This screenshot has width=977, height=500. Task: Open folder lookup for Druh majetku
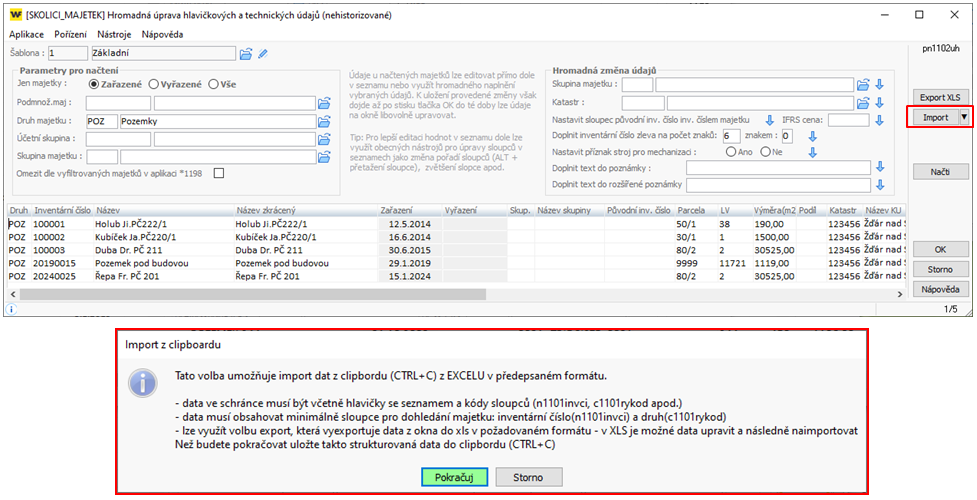click(x=324, y=120)
